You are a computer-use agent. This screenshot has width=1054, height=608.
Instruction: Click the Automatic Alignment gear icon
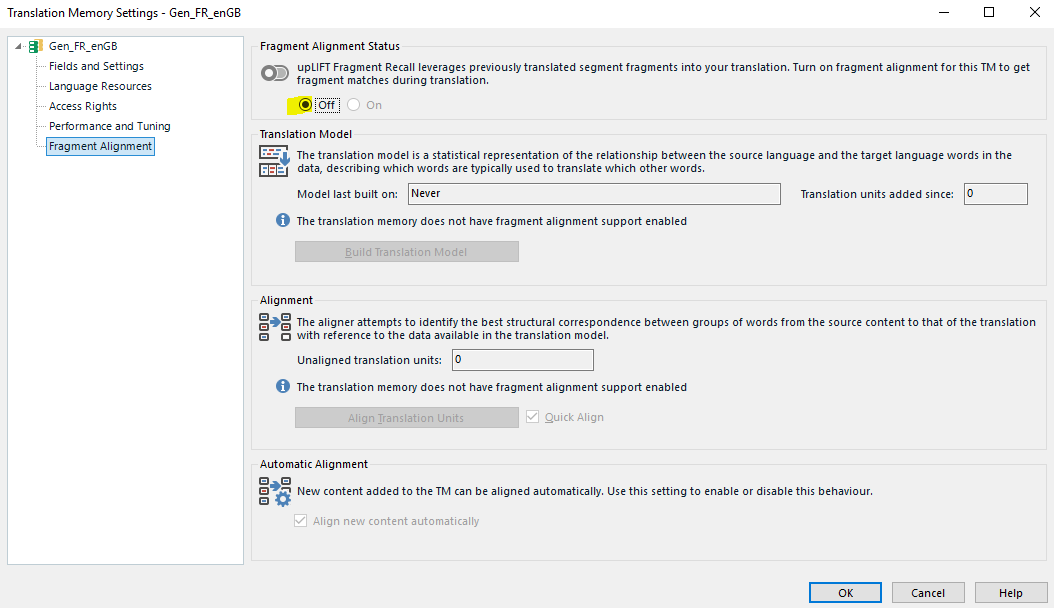(x=274, y=492)
